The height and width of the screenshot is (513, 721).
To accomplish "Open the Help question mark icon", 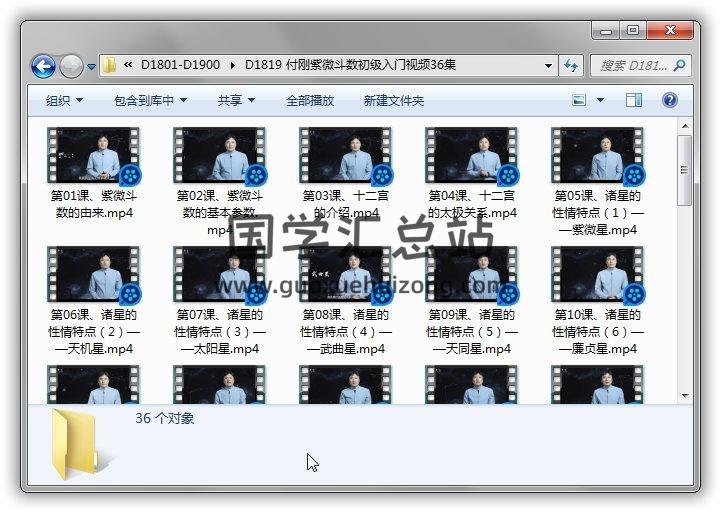I will (669, 100).
